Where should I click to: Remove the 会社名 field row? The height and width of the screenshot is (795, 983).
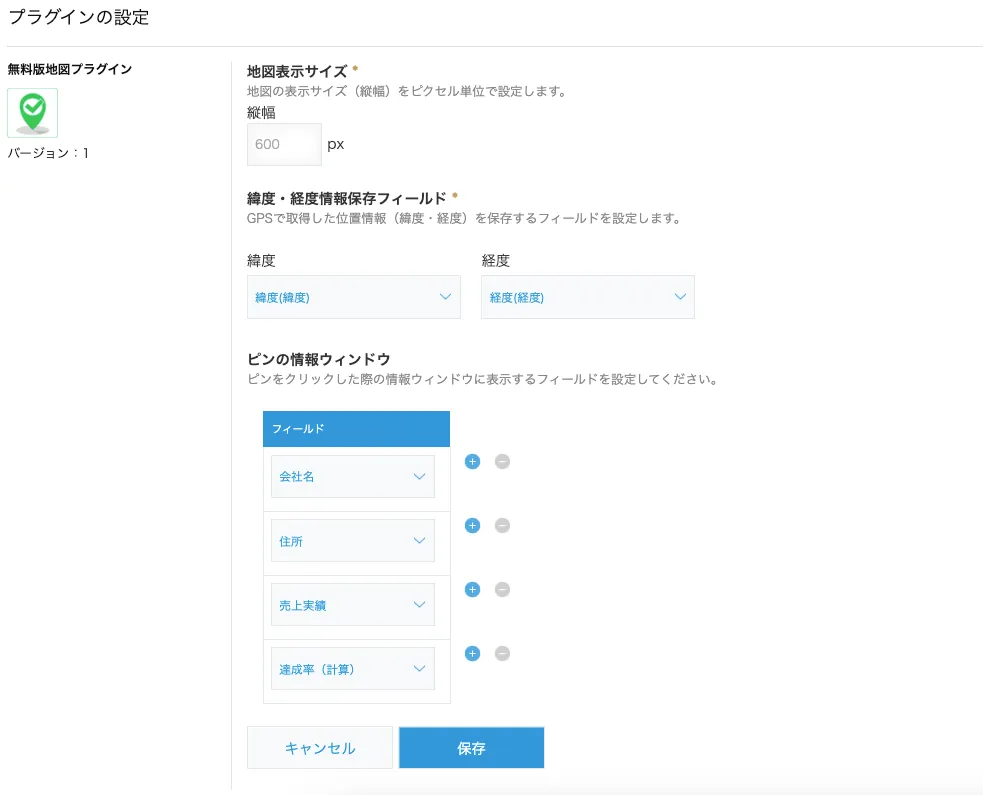502,462
